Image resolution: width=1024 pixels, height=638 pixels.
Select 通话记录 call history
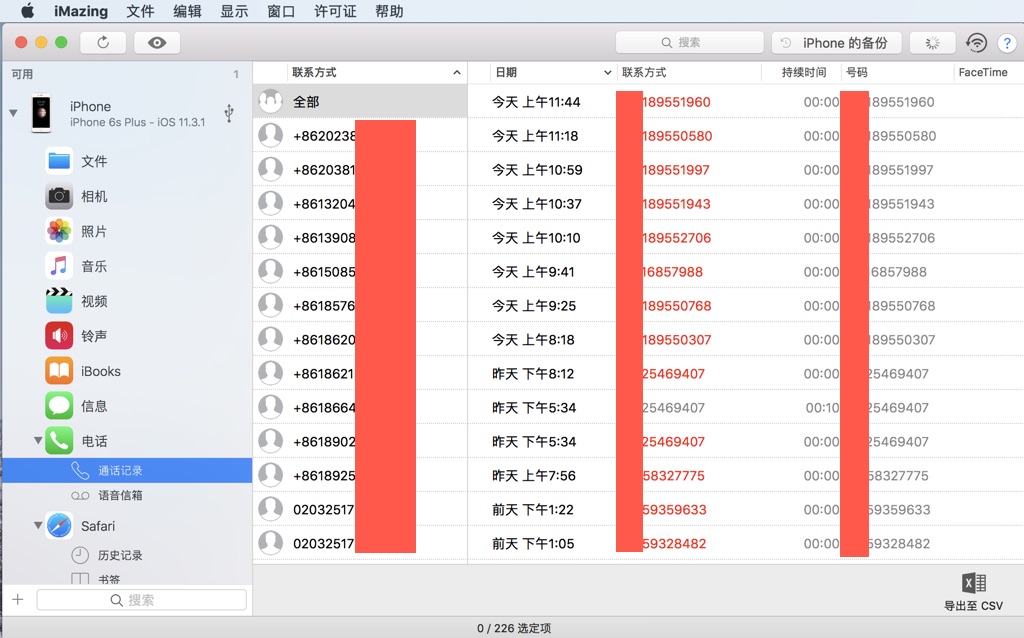(x=127, y=470)
